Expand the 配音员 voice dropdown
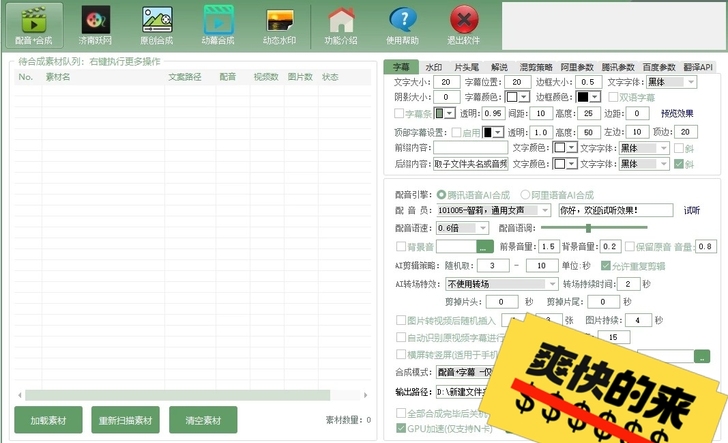 coord(494,210)
